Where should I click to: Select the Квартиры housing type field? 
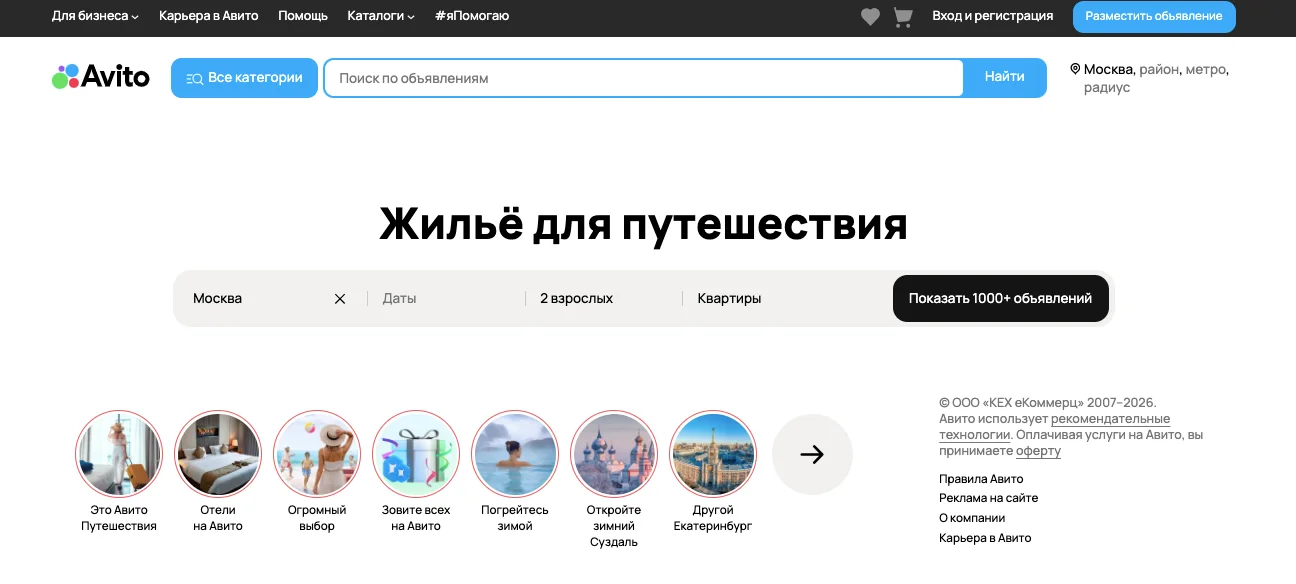tap(727, 298)
